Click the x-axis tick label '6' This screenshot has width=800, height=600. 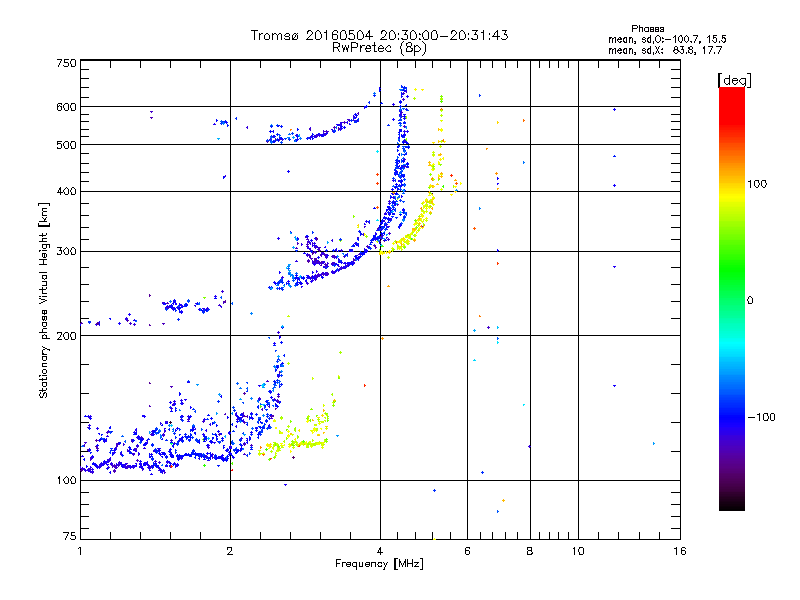[467, 551]
